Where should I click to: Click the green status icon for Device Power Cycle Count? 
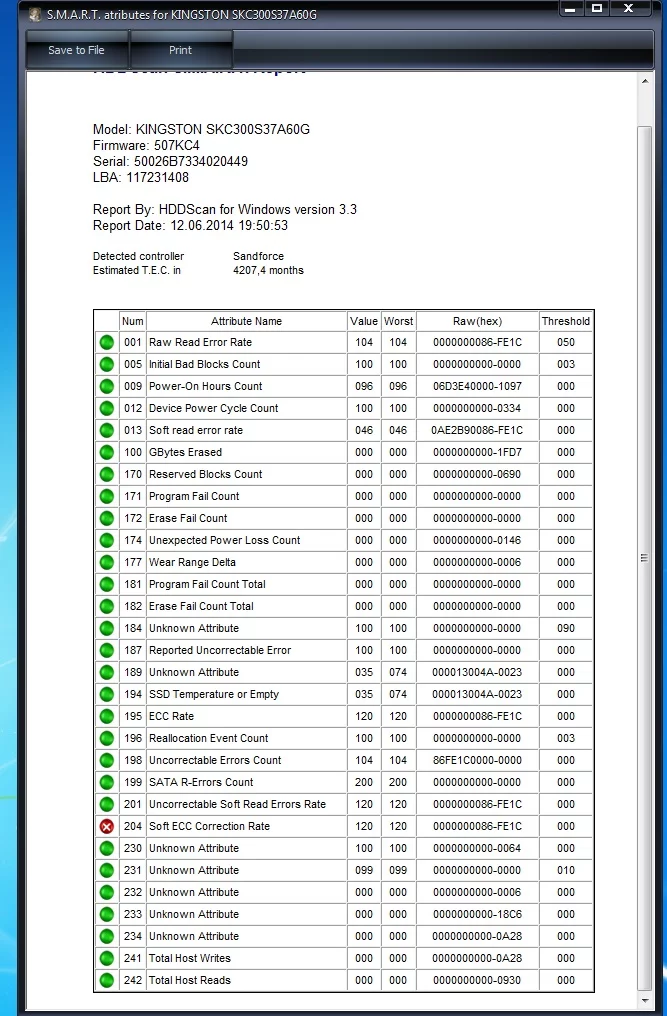(x=107, y=408)
